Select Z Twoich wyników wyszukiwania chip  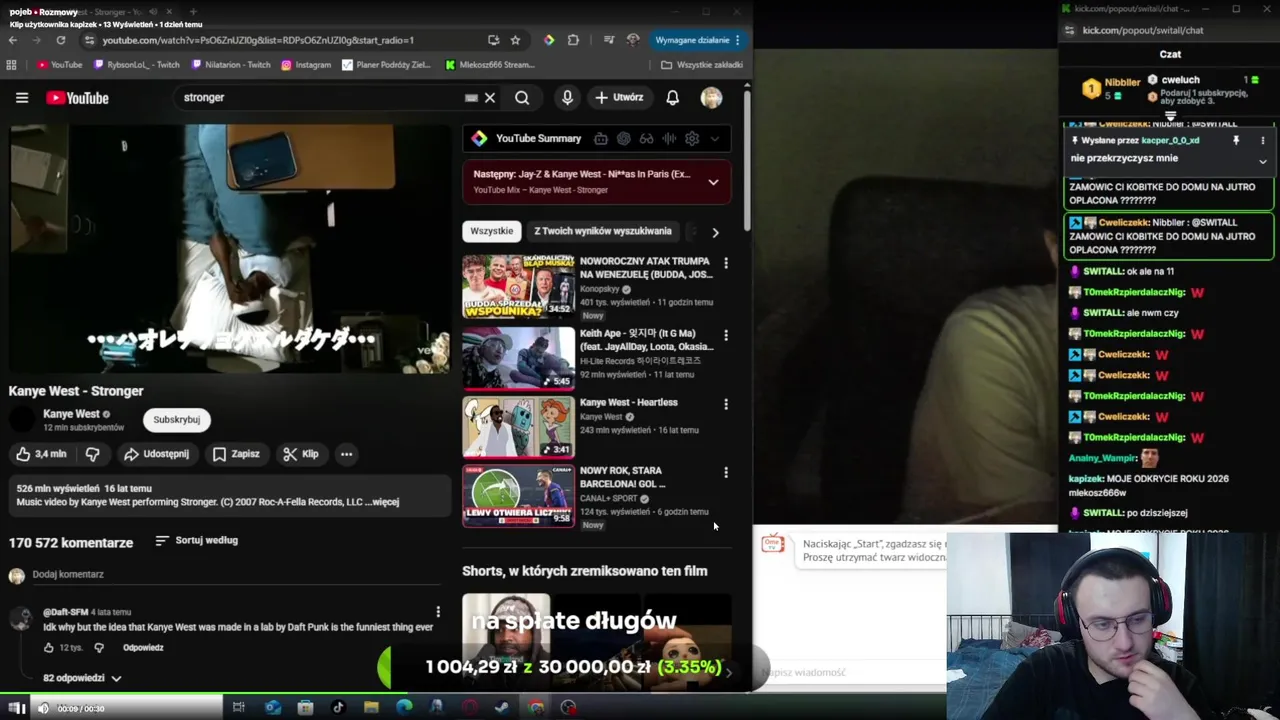(603, 231)
